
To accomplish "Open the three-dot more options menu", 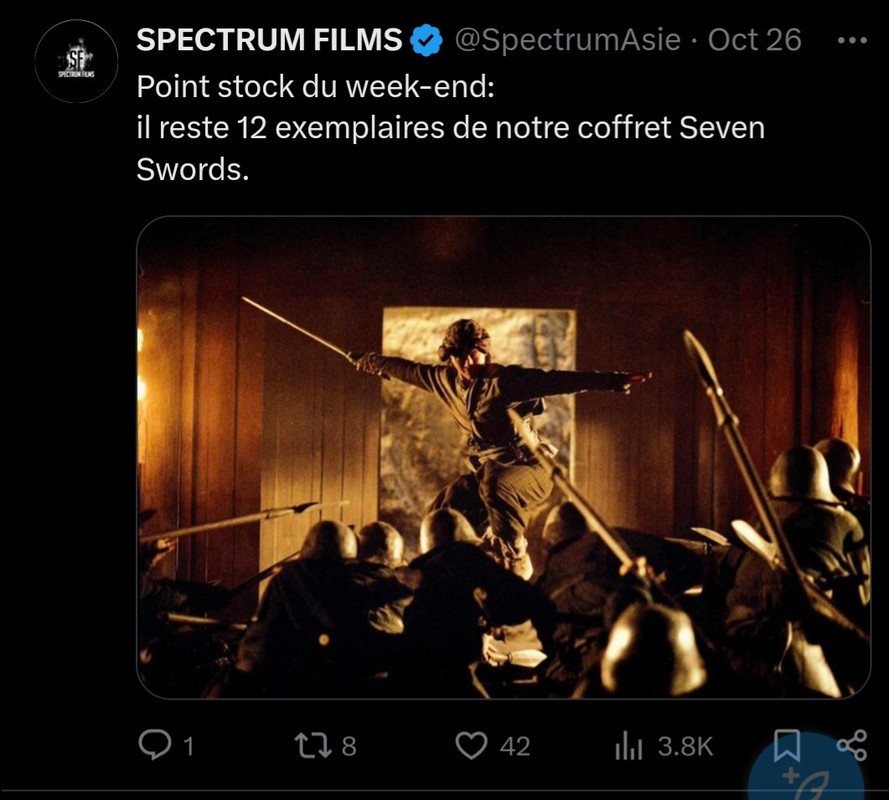I will point(852,40).
